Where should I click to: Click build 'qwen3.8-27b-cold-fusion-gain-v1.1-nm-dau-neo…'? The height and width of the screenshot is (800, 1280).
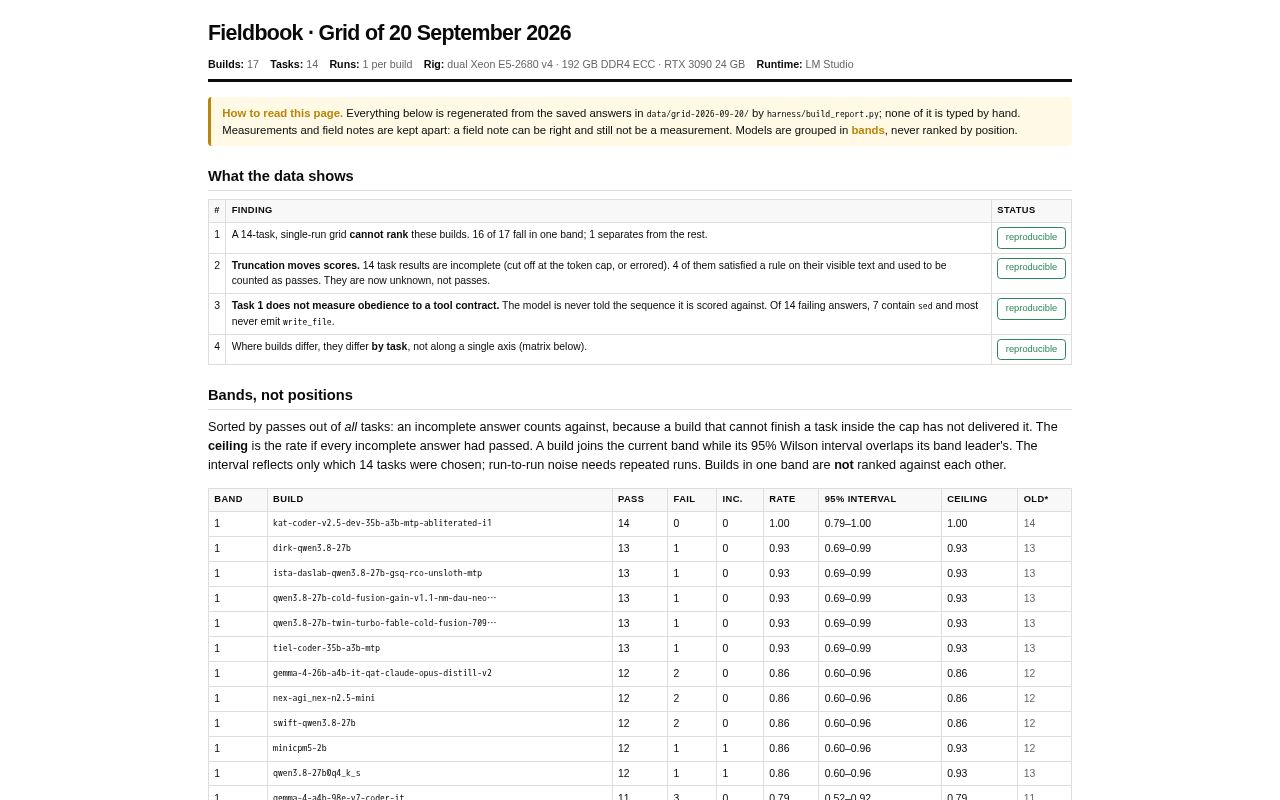coord(384,599)
